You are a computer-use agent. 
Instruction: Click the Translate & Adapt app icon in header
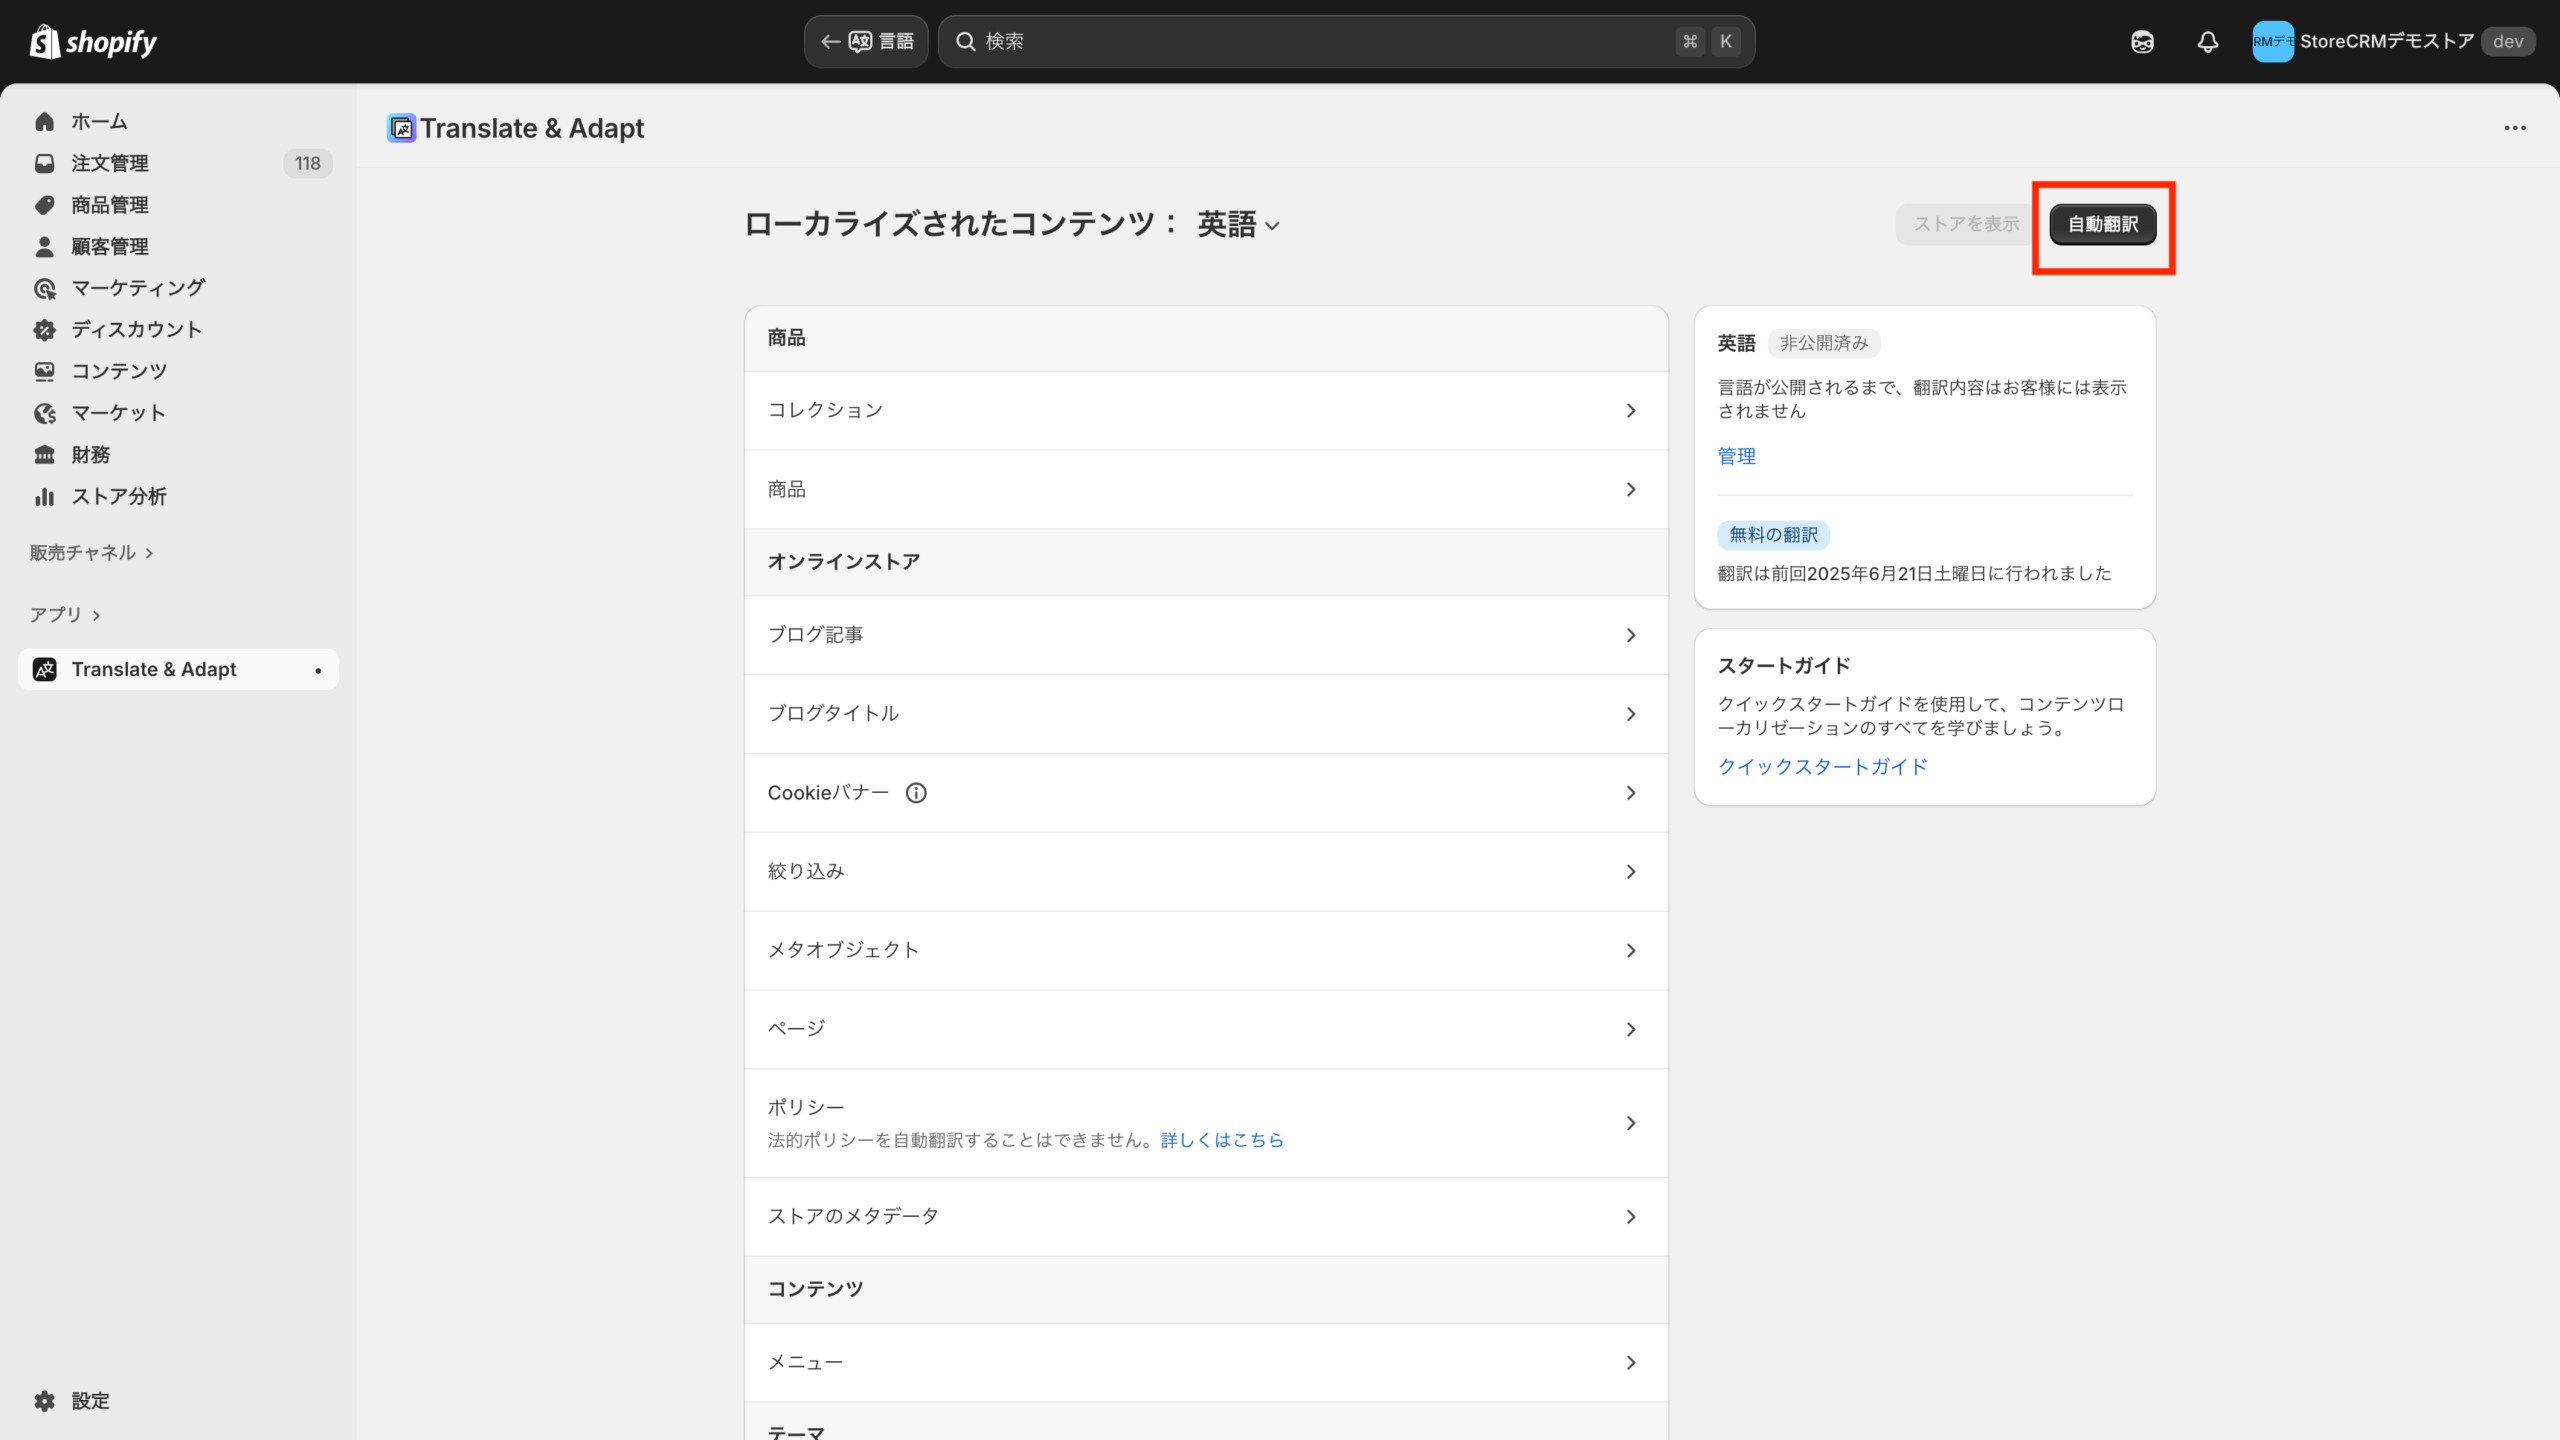[x=402, y=128]
